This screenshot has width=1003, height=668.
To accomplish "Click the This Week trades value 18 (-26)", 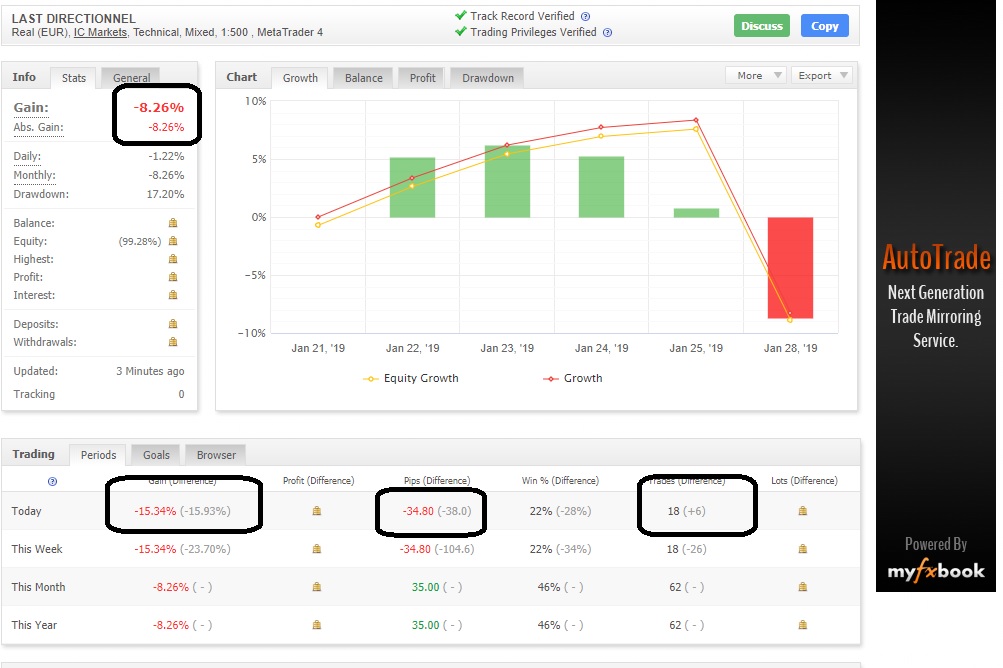I will point(686,549).
